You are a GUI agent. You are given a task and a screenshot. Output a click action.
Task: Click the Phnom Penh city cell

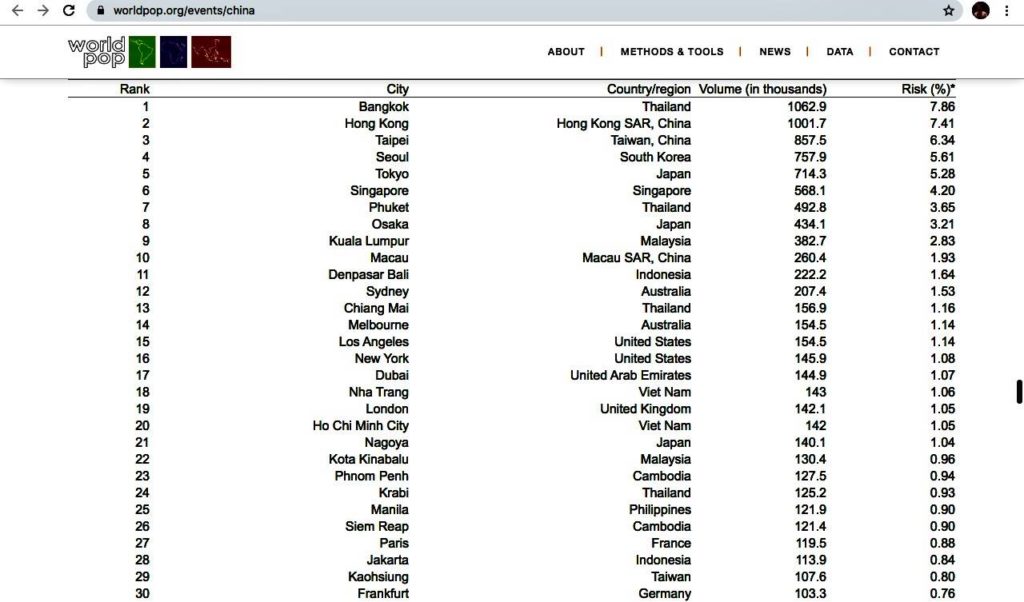coord(372,477)
